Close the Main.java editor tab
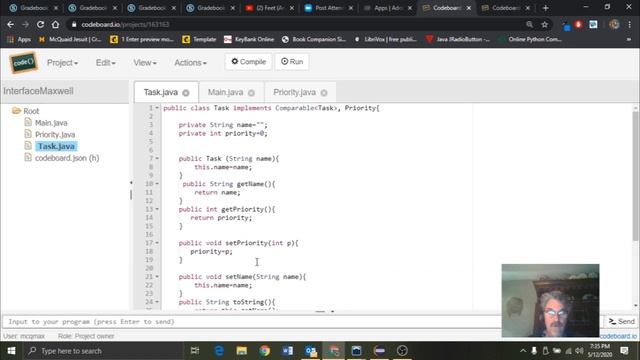 point(251,93)
